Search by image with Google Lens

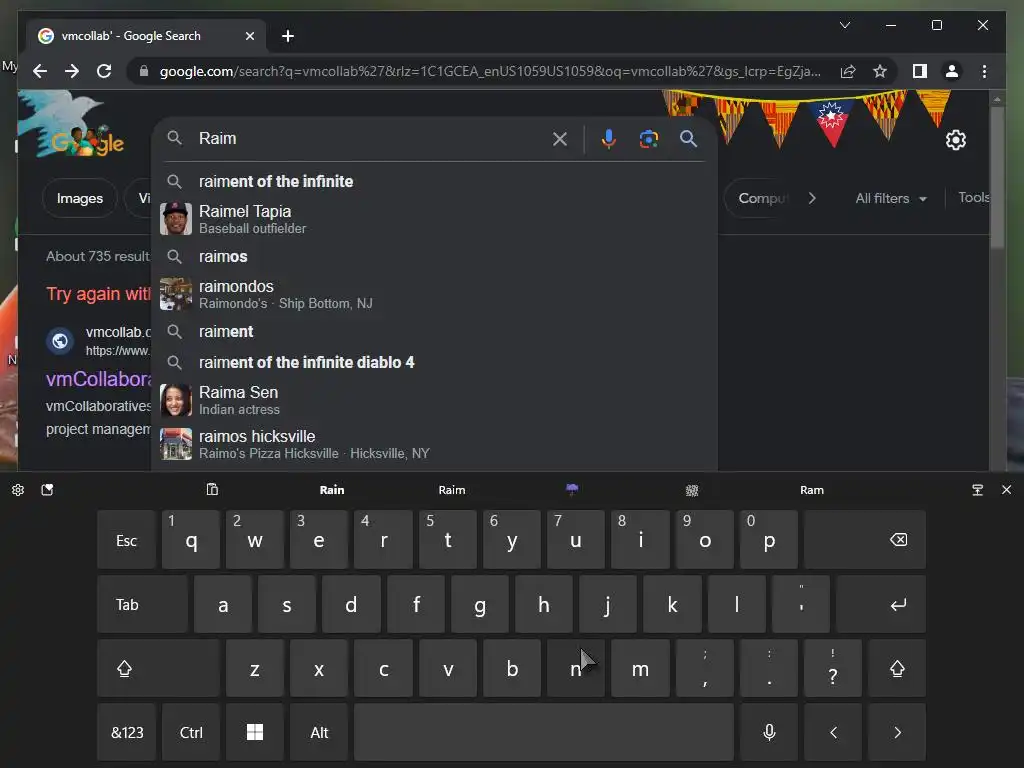(648, 138)
